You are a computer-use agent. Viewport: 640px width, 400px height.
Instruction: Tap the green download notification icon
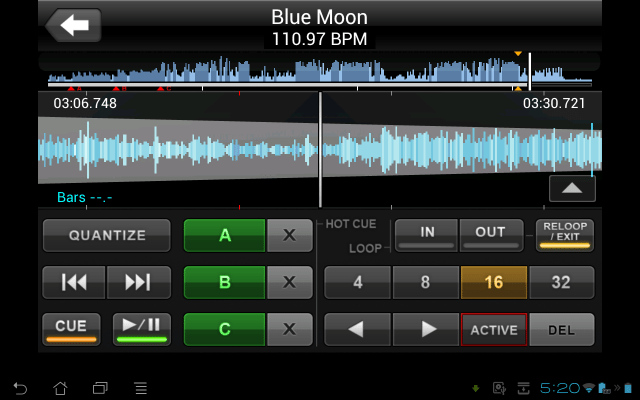[x=476, y=388]
